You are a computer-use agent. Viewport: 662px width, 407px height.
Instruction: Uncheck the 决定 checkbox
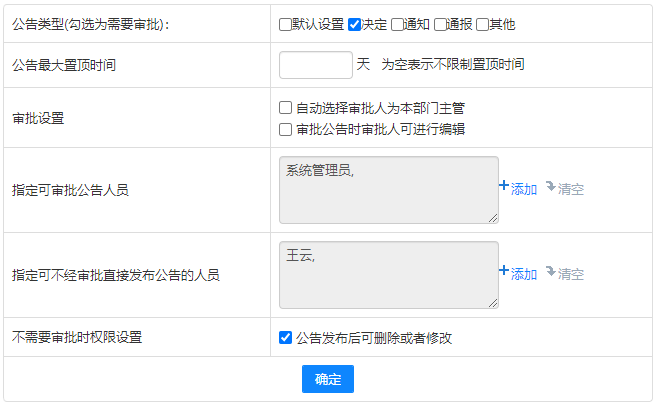pyautogui.click(x=354, y=24)
